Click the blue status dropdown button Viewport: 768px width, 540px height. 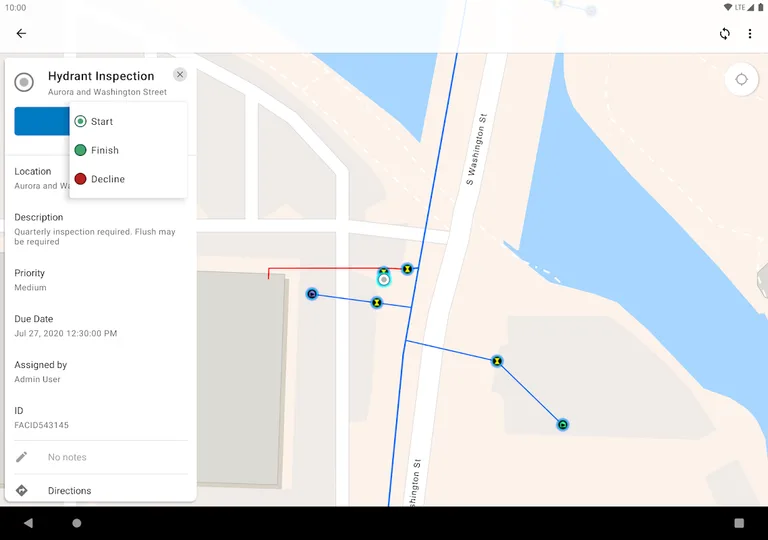click(x=42, y=121)
